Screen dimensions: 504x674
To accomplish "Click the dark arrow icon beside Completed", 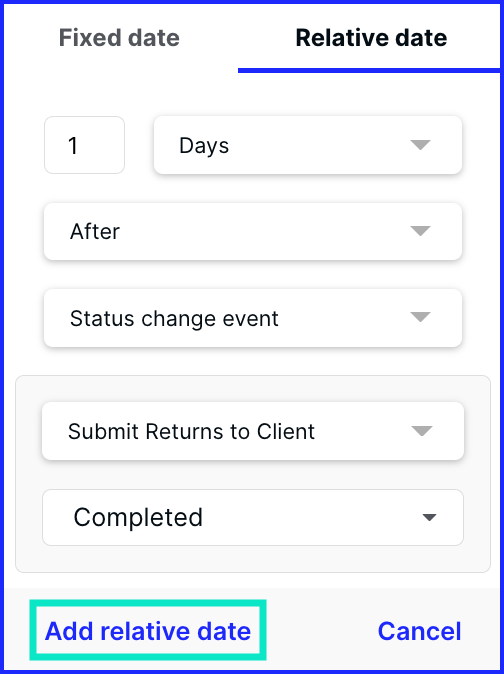I will 429,518.
